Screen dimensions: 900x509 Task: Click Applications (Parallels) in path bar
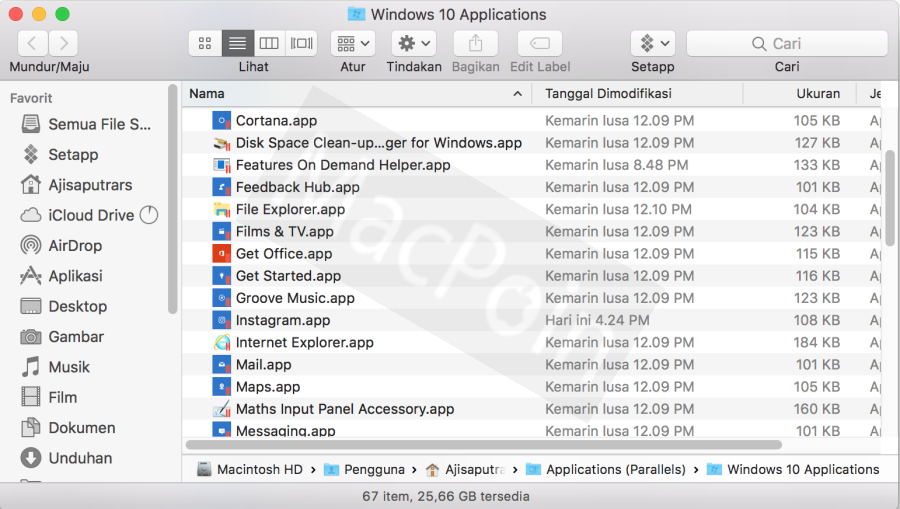pyautogui.click(x=615, y=469)
